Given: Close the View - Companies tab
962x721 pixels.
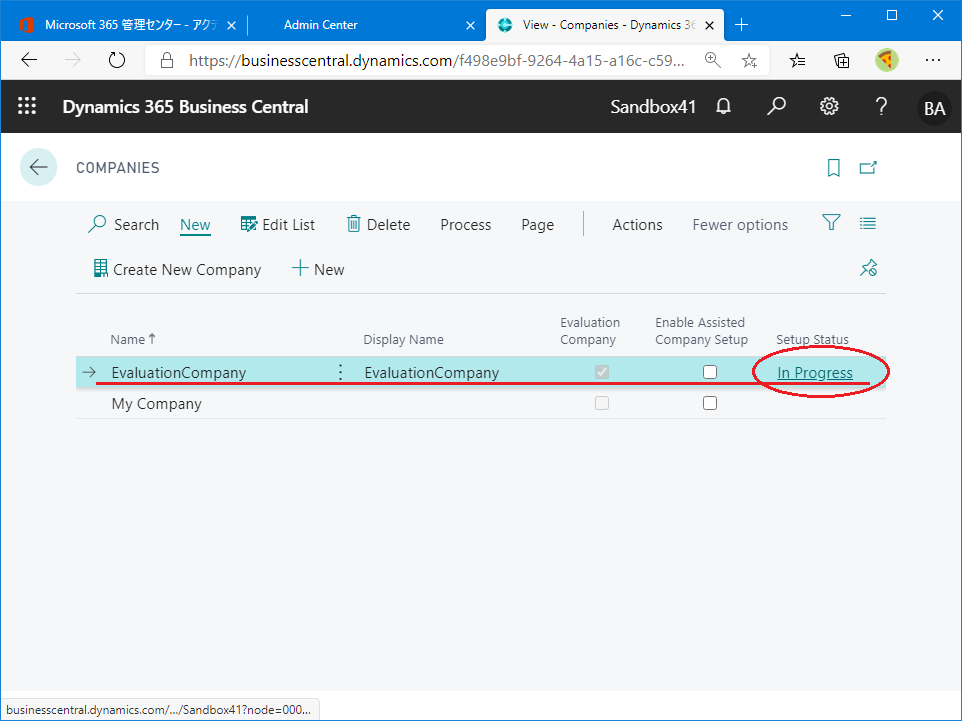Looking at the screenshot, I should click(x=709, y=25).
